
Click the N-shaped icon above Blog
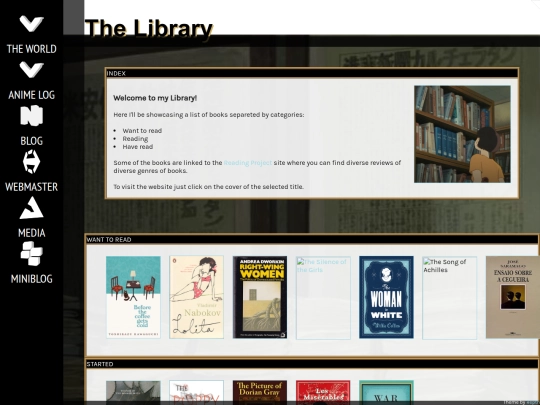coord(31,115)
